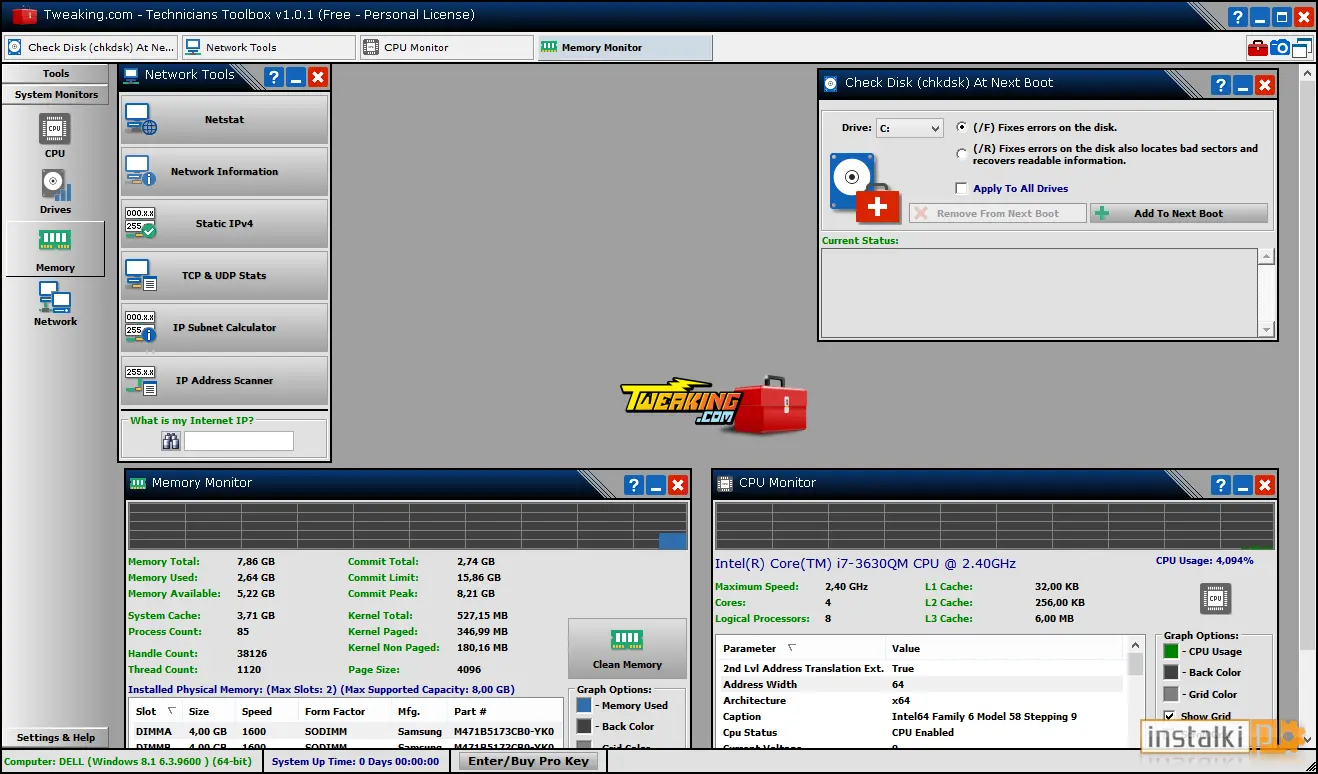Select the /R bad sectors recovery option
The width and height of the screenshot is (1318, 774).
(961, 154)
